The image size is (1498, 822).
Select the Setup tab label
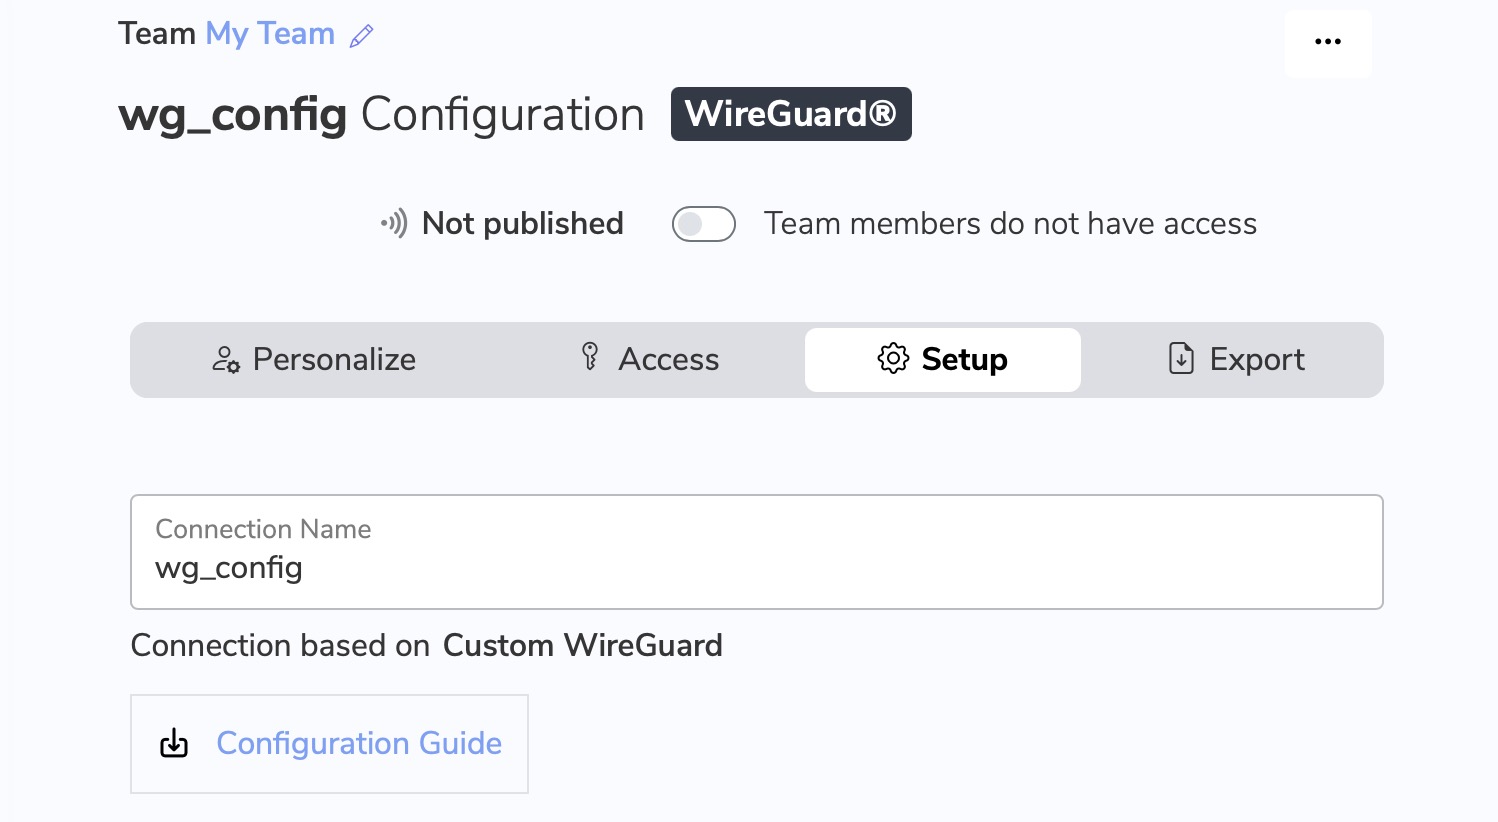(x=964, y=359)
